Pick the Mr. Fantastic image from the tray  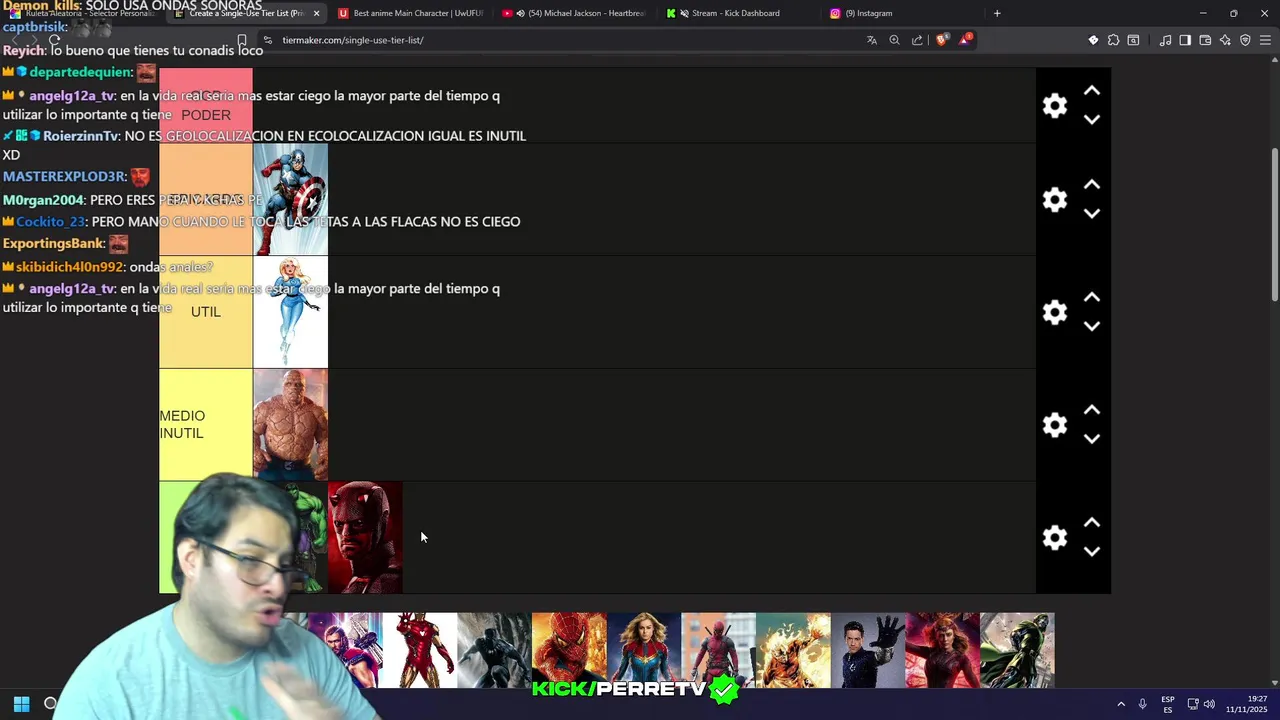(x=868, y=650)
